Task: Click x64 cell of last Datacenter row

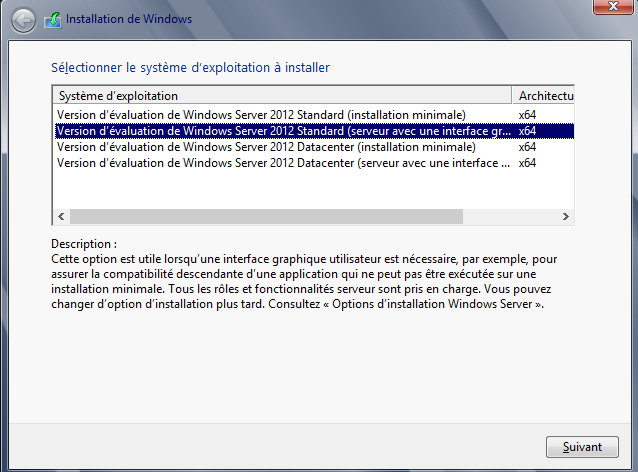Action: coord(527,163)
